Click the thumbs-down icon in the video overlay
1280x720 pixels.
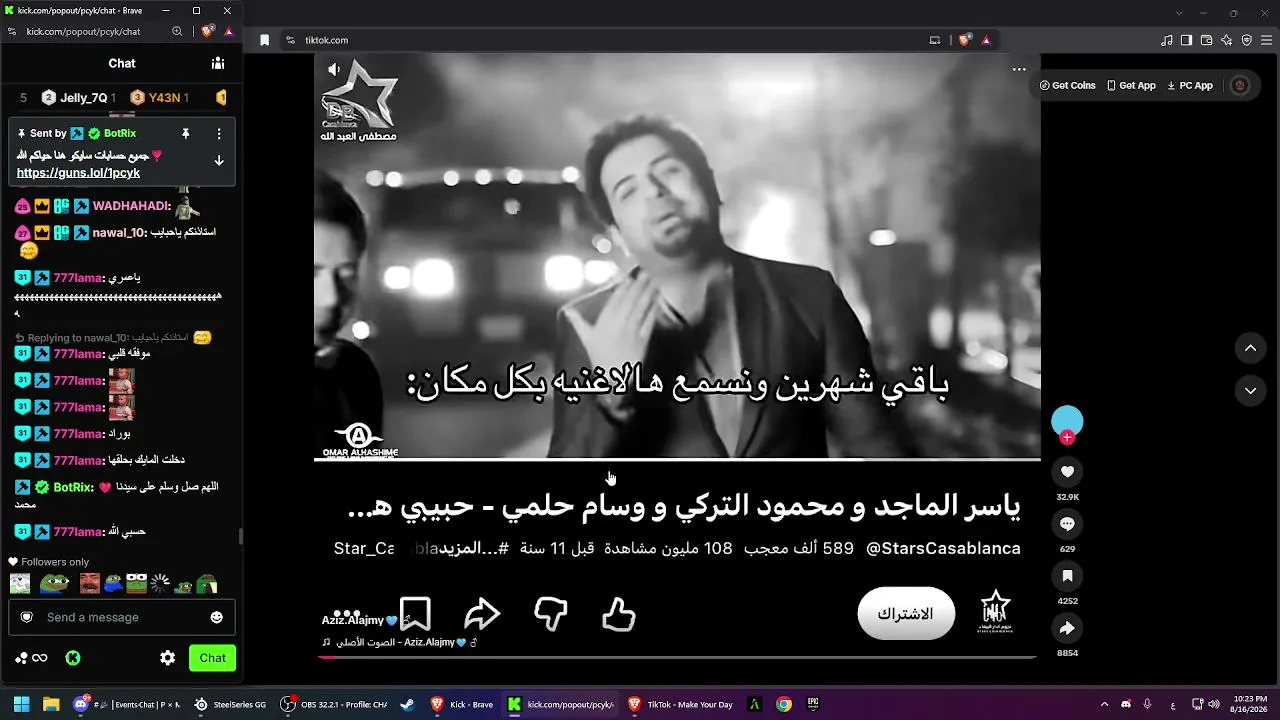click(551, 614)
